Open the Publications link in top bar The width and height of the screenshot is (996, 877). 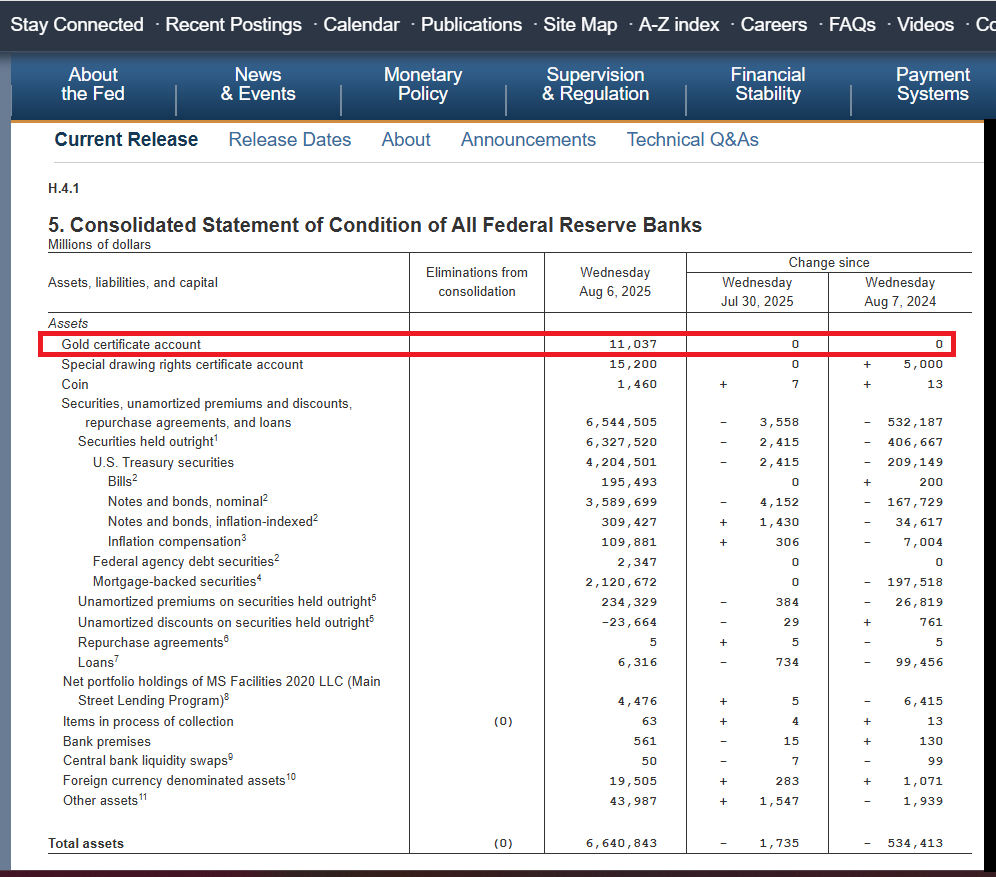pos(471,25)
